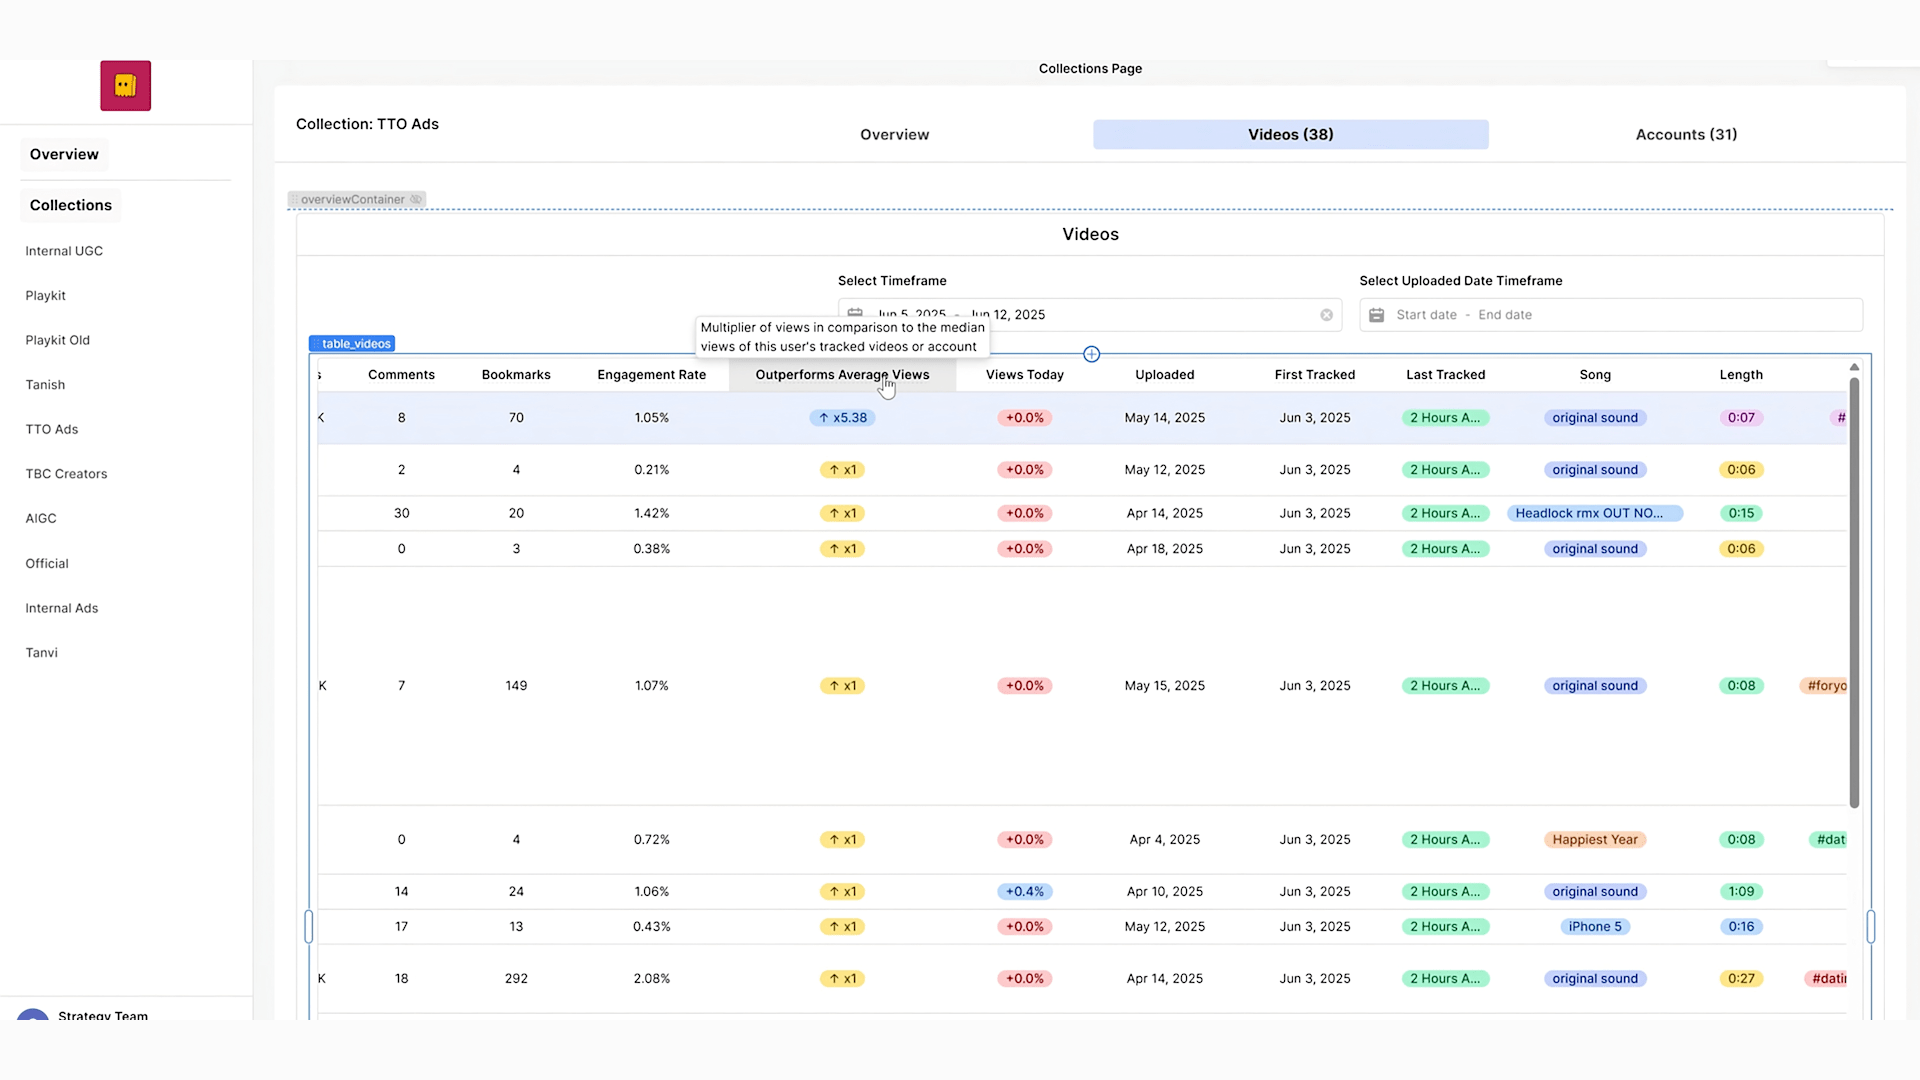Select TTO Ads collection in the sidebar
Viewport: 1920px width, 1080px height.
52,429
